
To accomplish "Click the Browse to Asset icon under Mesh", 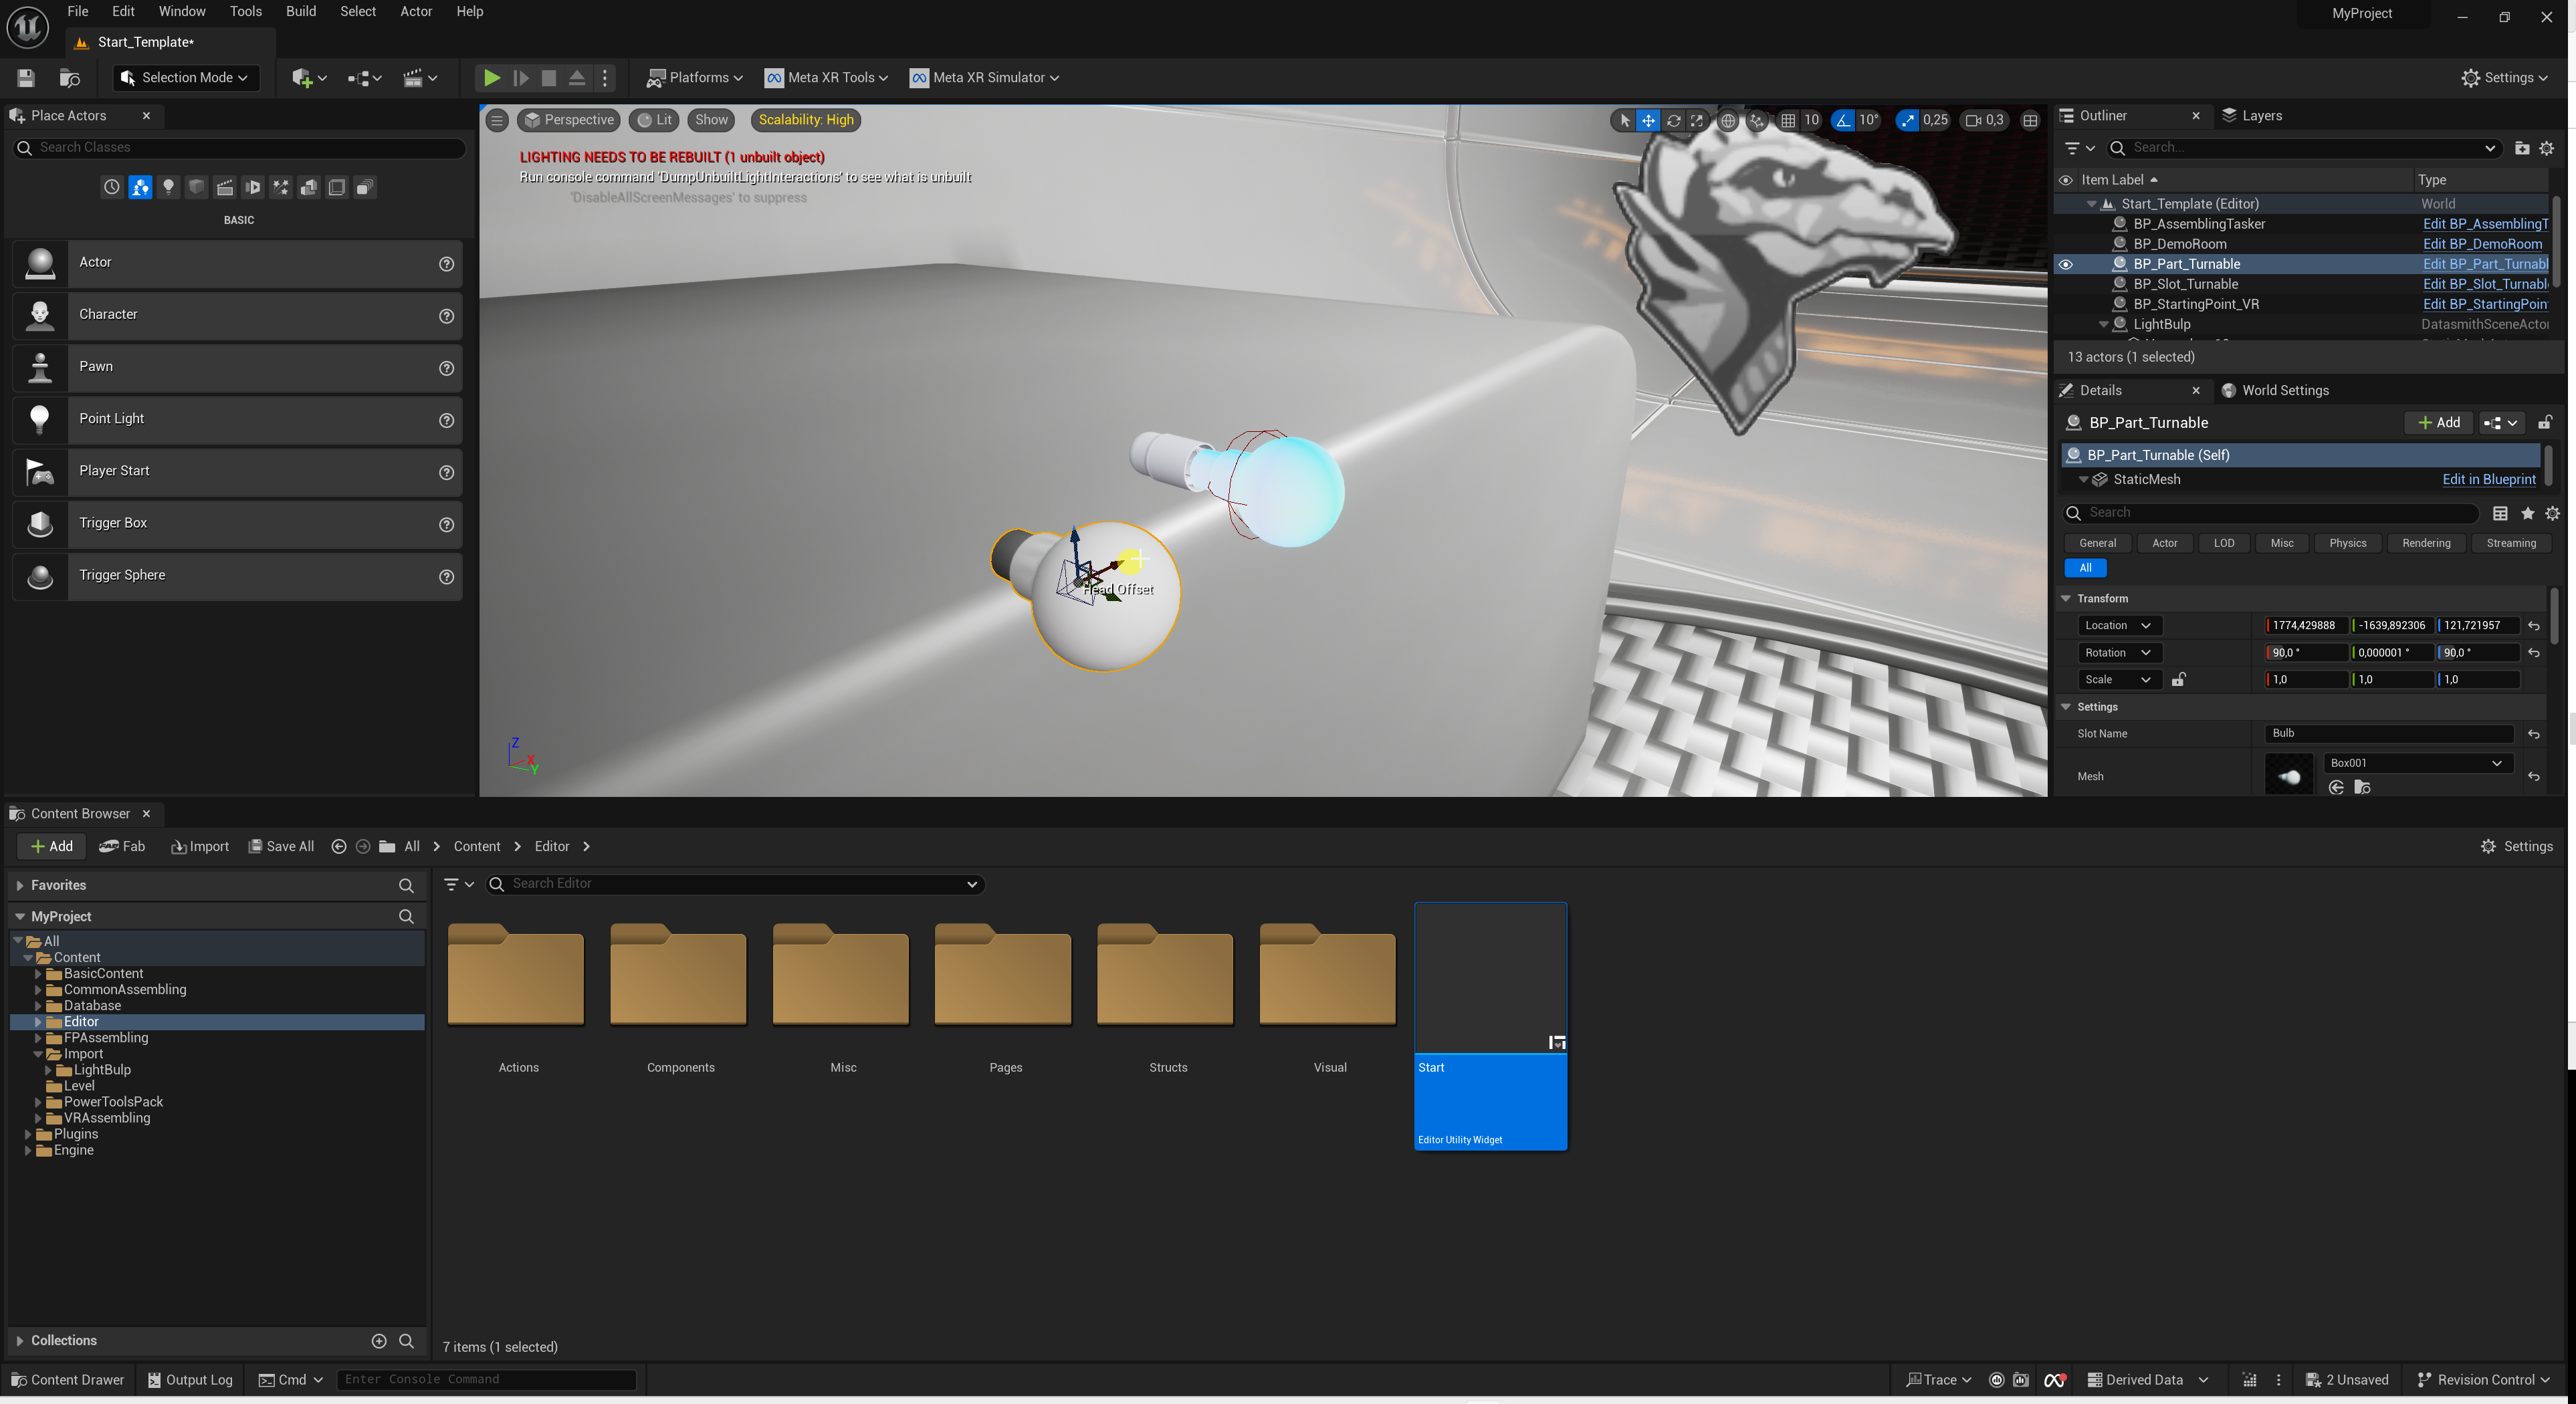I will 2362,788.
